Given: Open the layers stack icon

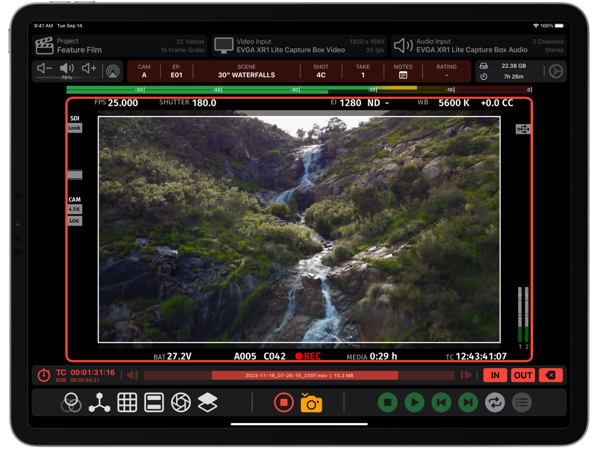Looking at the screenshot, I should [x=207, y=402].
